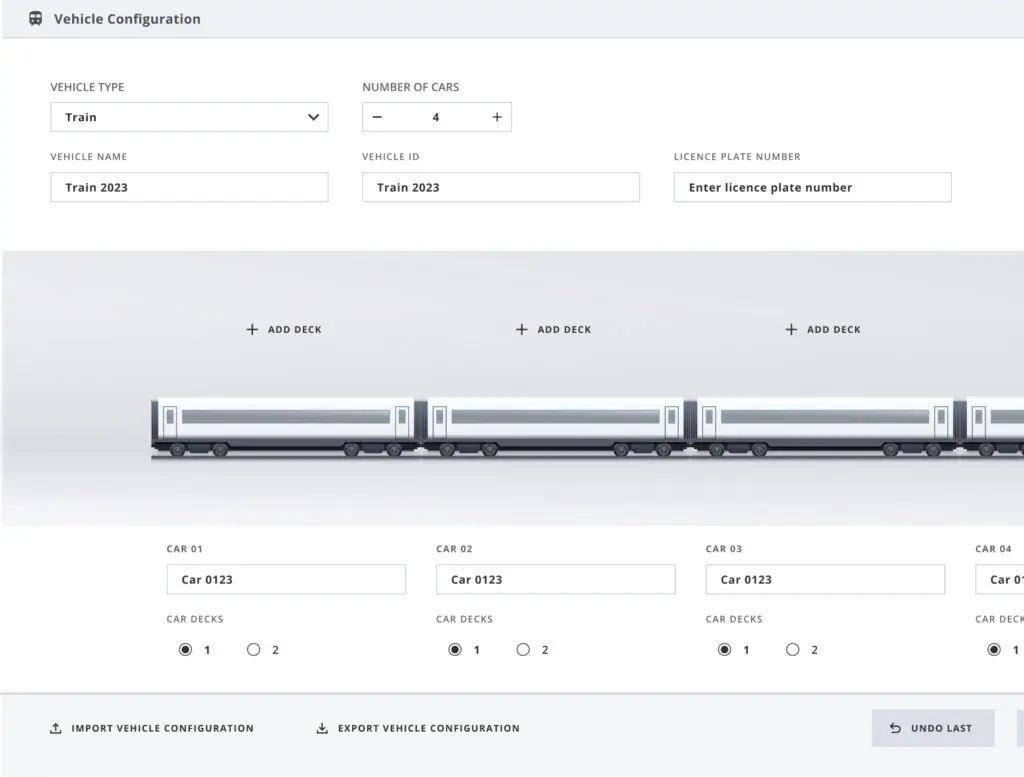Click the train icon beside Vehicle Configuration
1024x777 pixels.
[36, 18]
